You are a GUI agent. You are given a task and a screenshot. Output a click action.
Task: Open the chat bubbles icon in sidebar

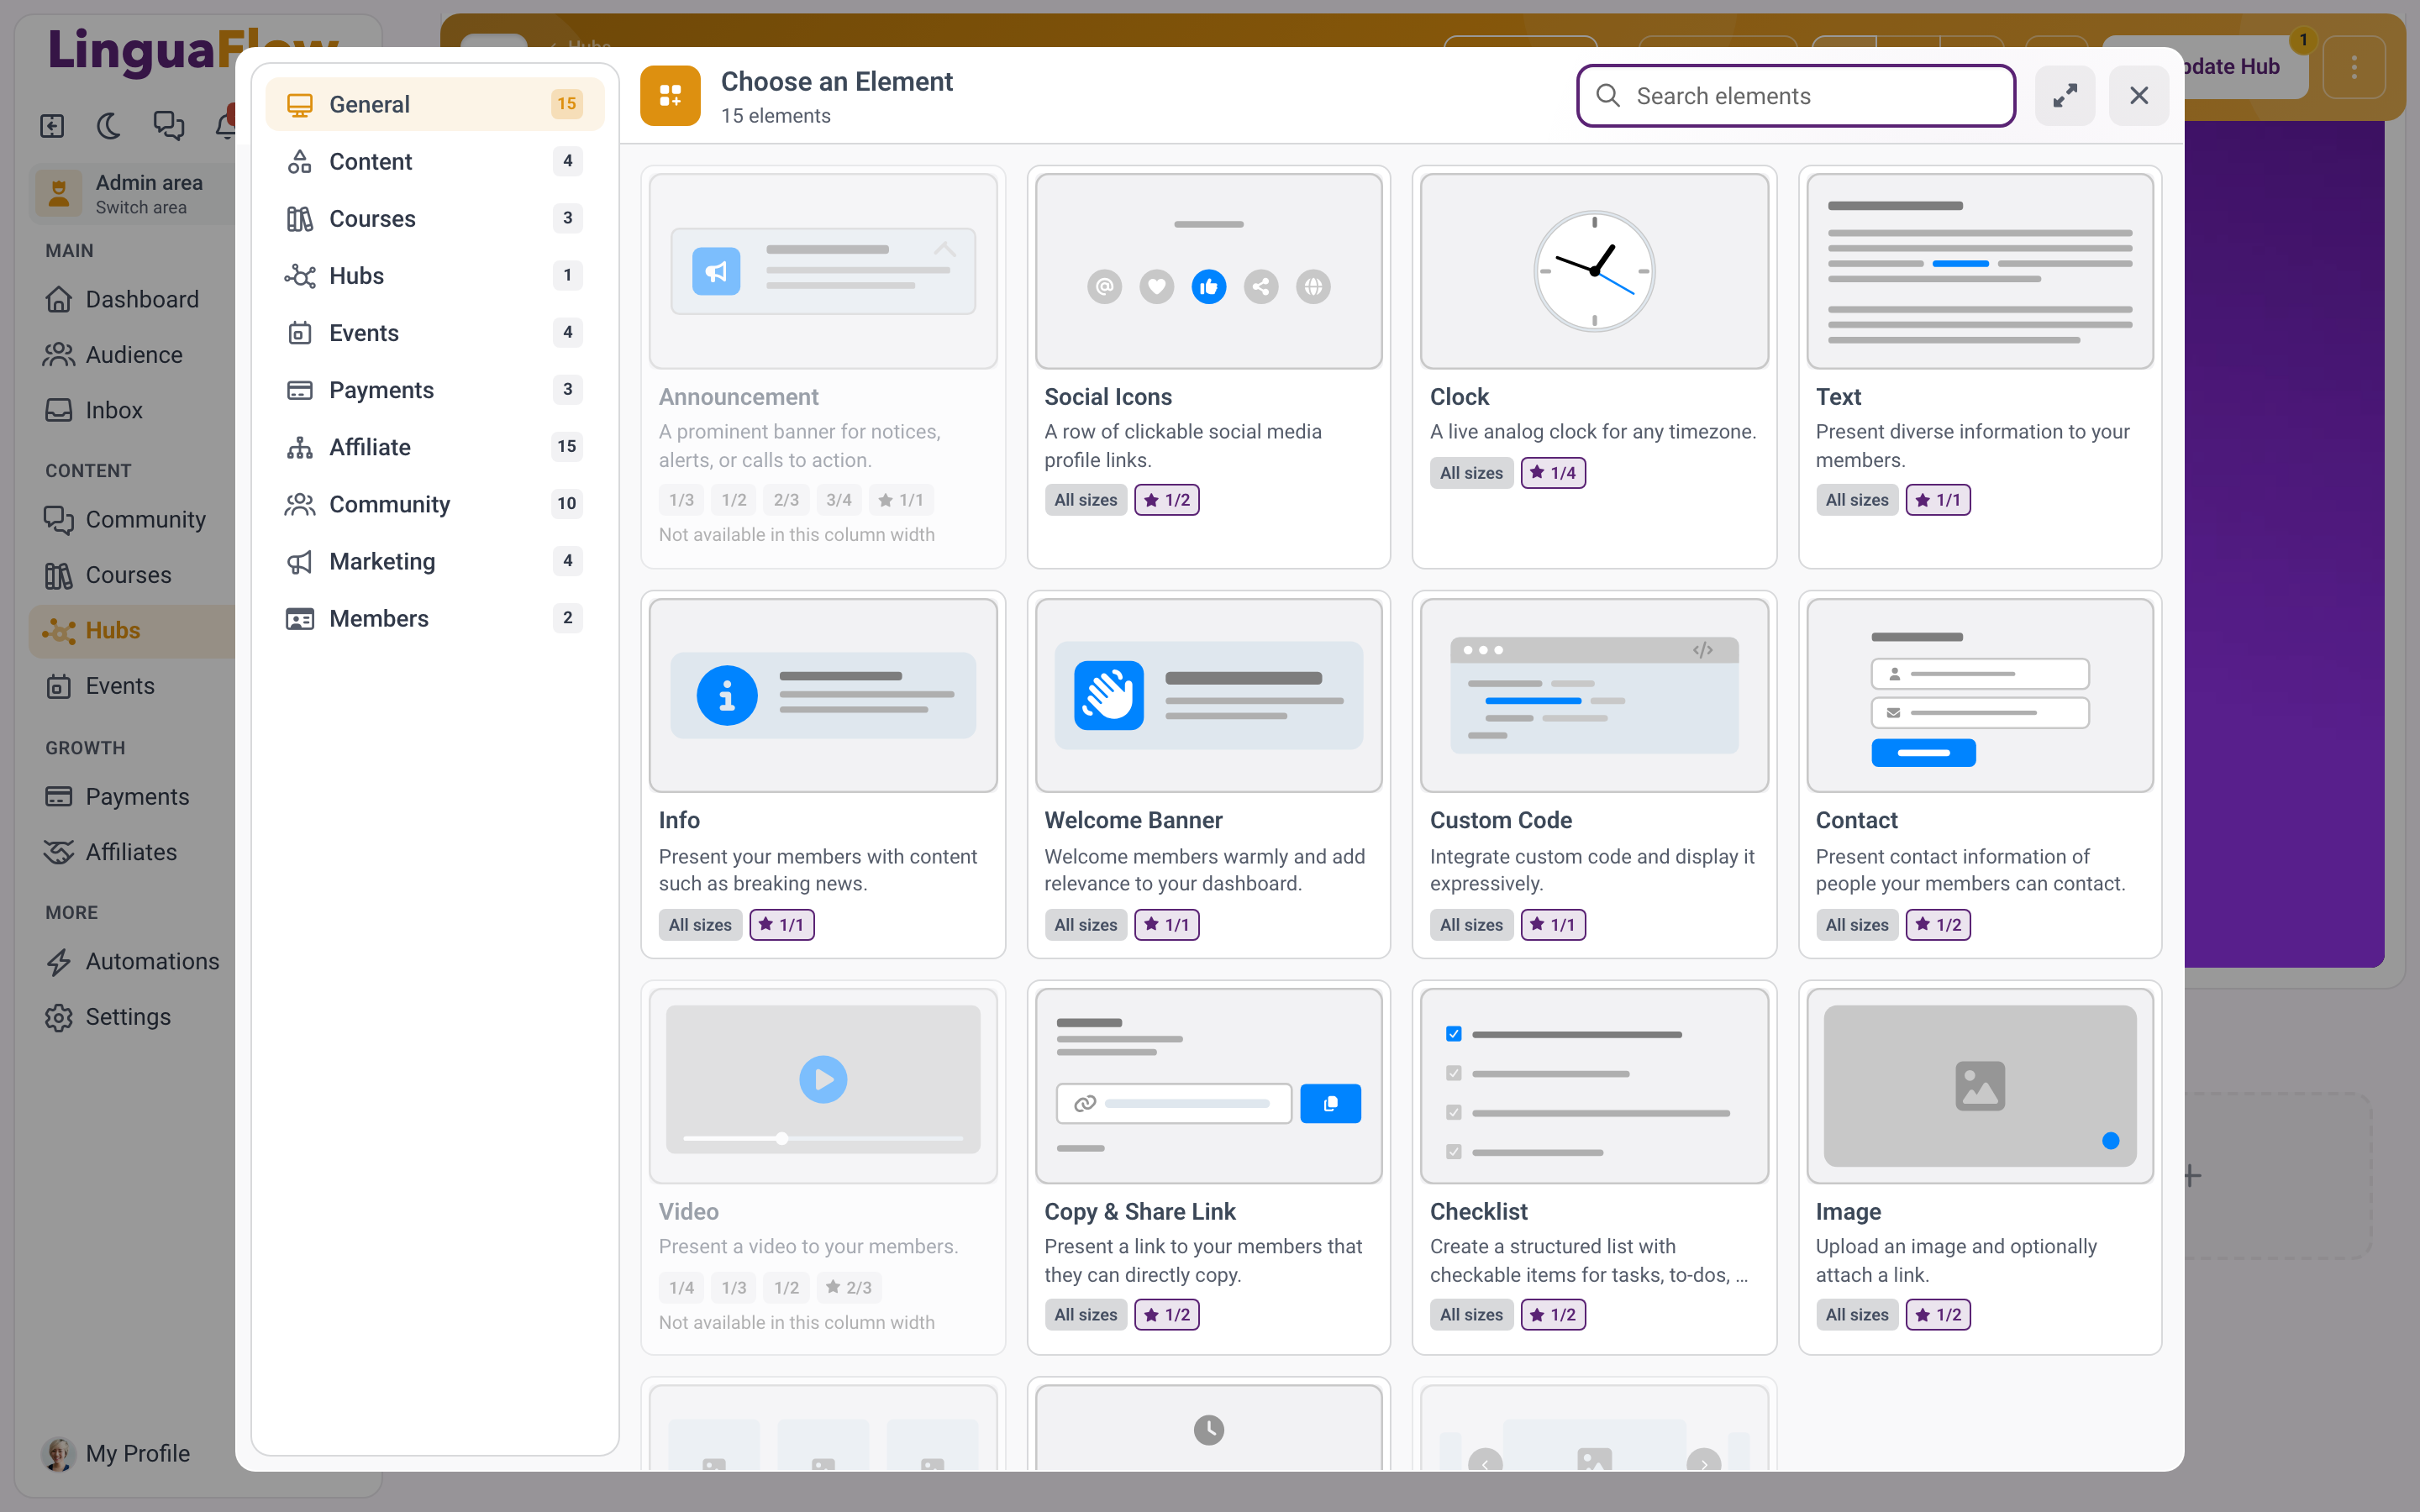point(168,126)
